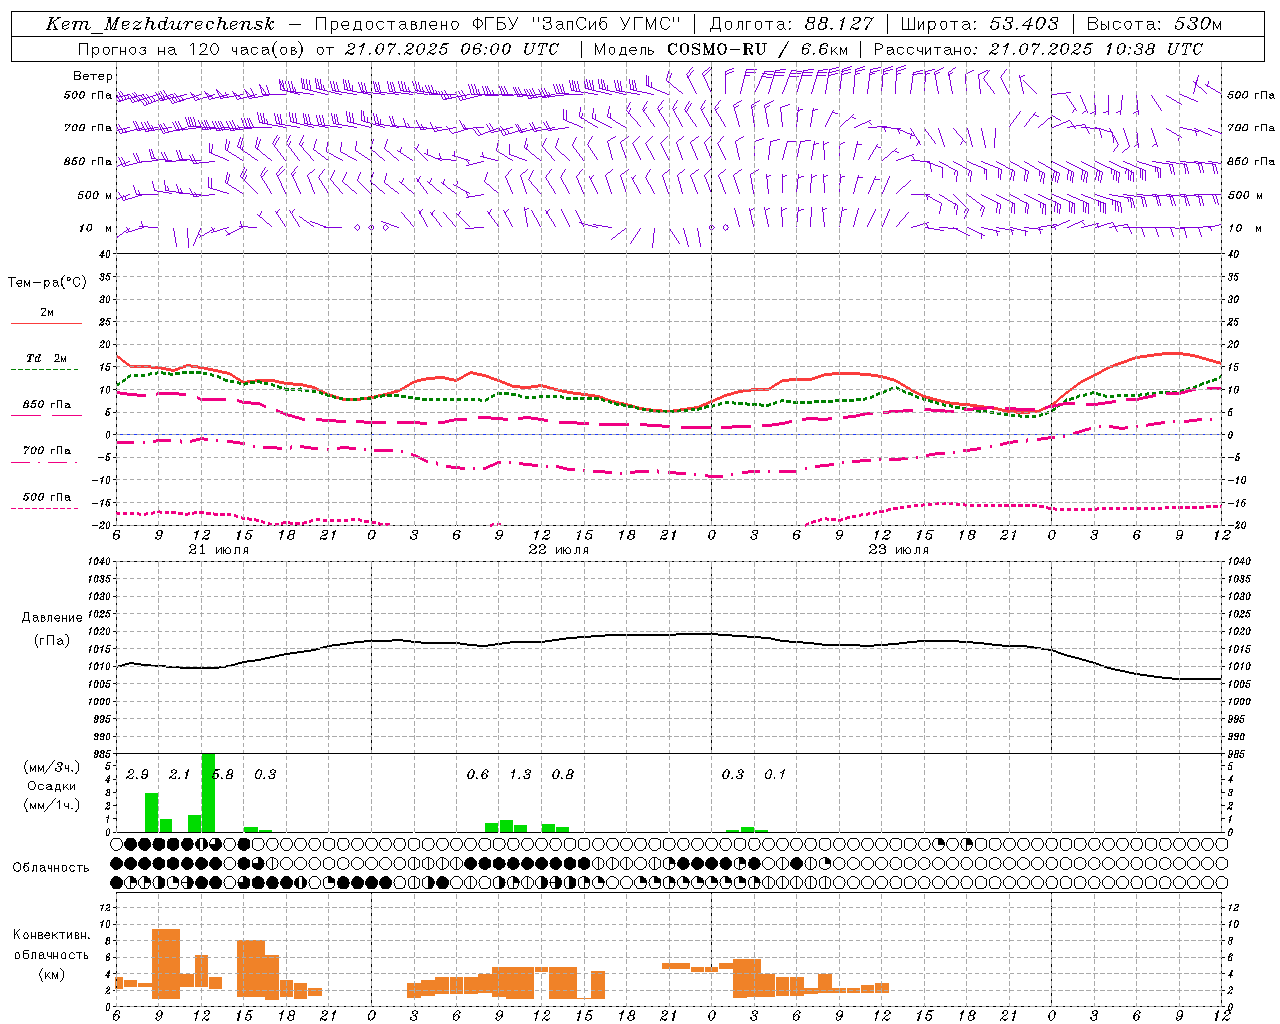Click the computed time Рассчитано: 21.07.2025 10:38 UTC

pyautogui.click(x=1038, y=49)
